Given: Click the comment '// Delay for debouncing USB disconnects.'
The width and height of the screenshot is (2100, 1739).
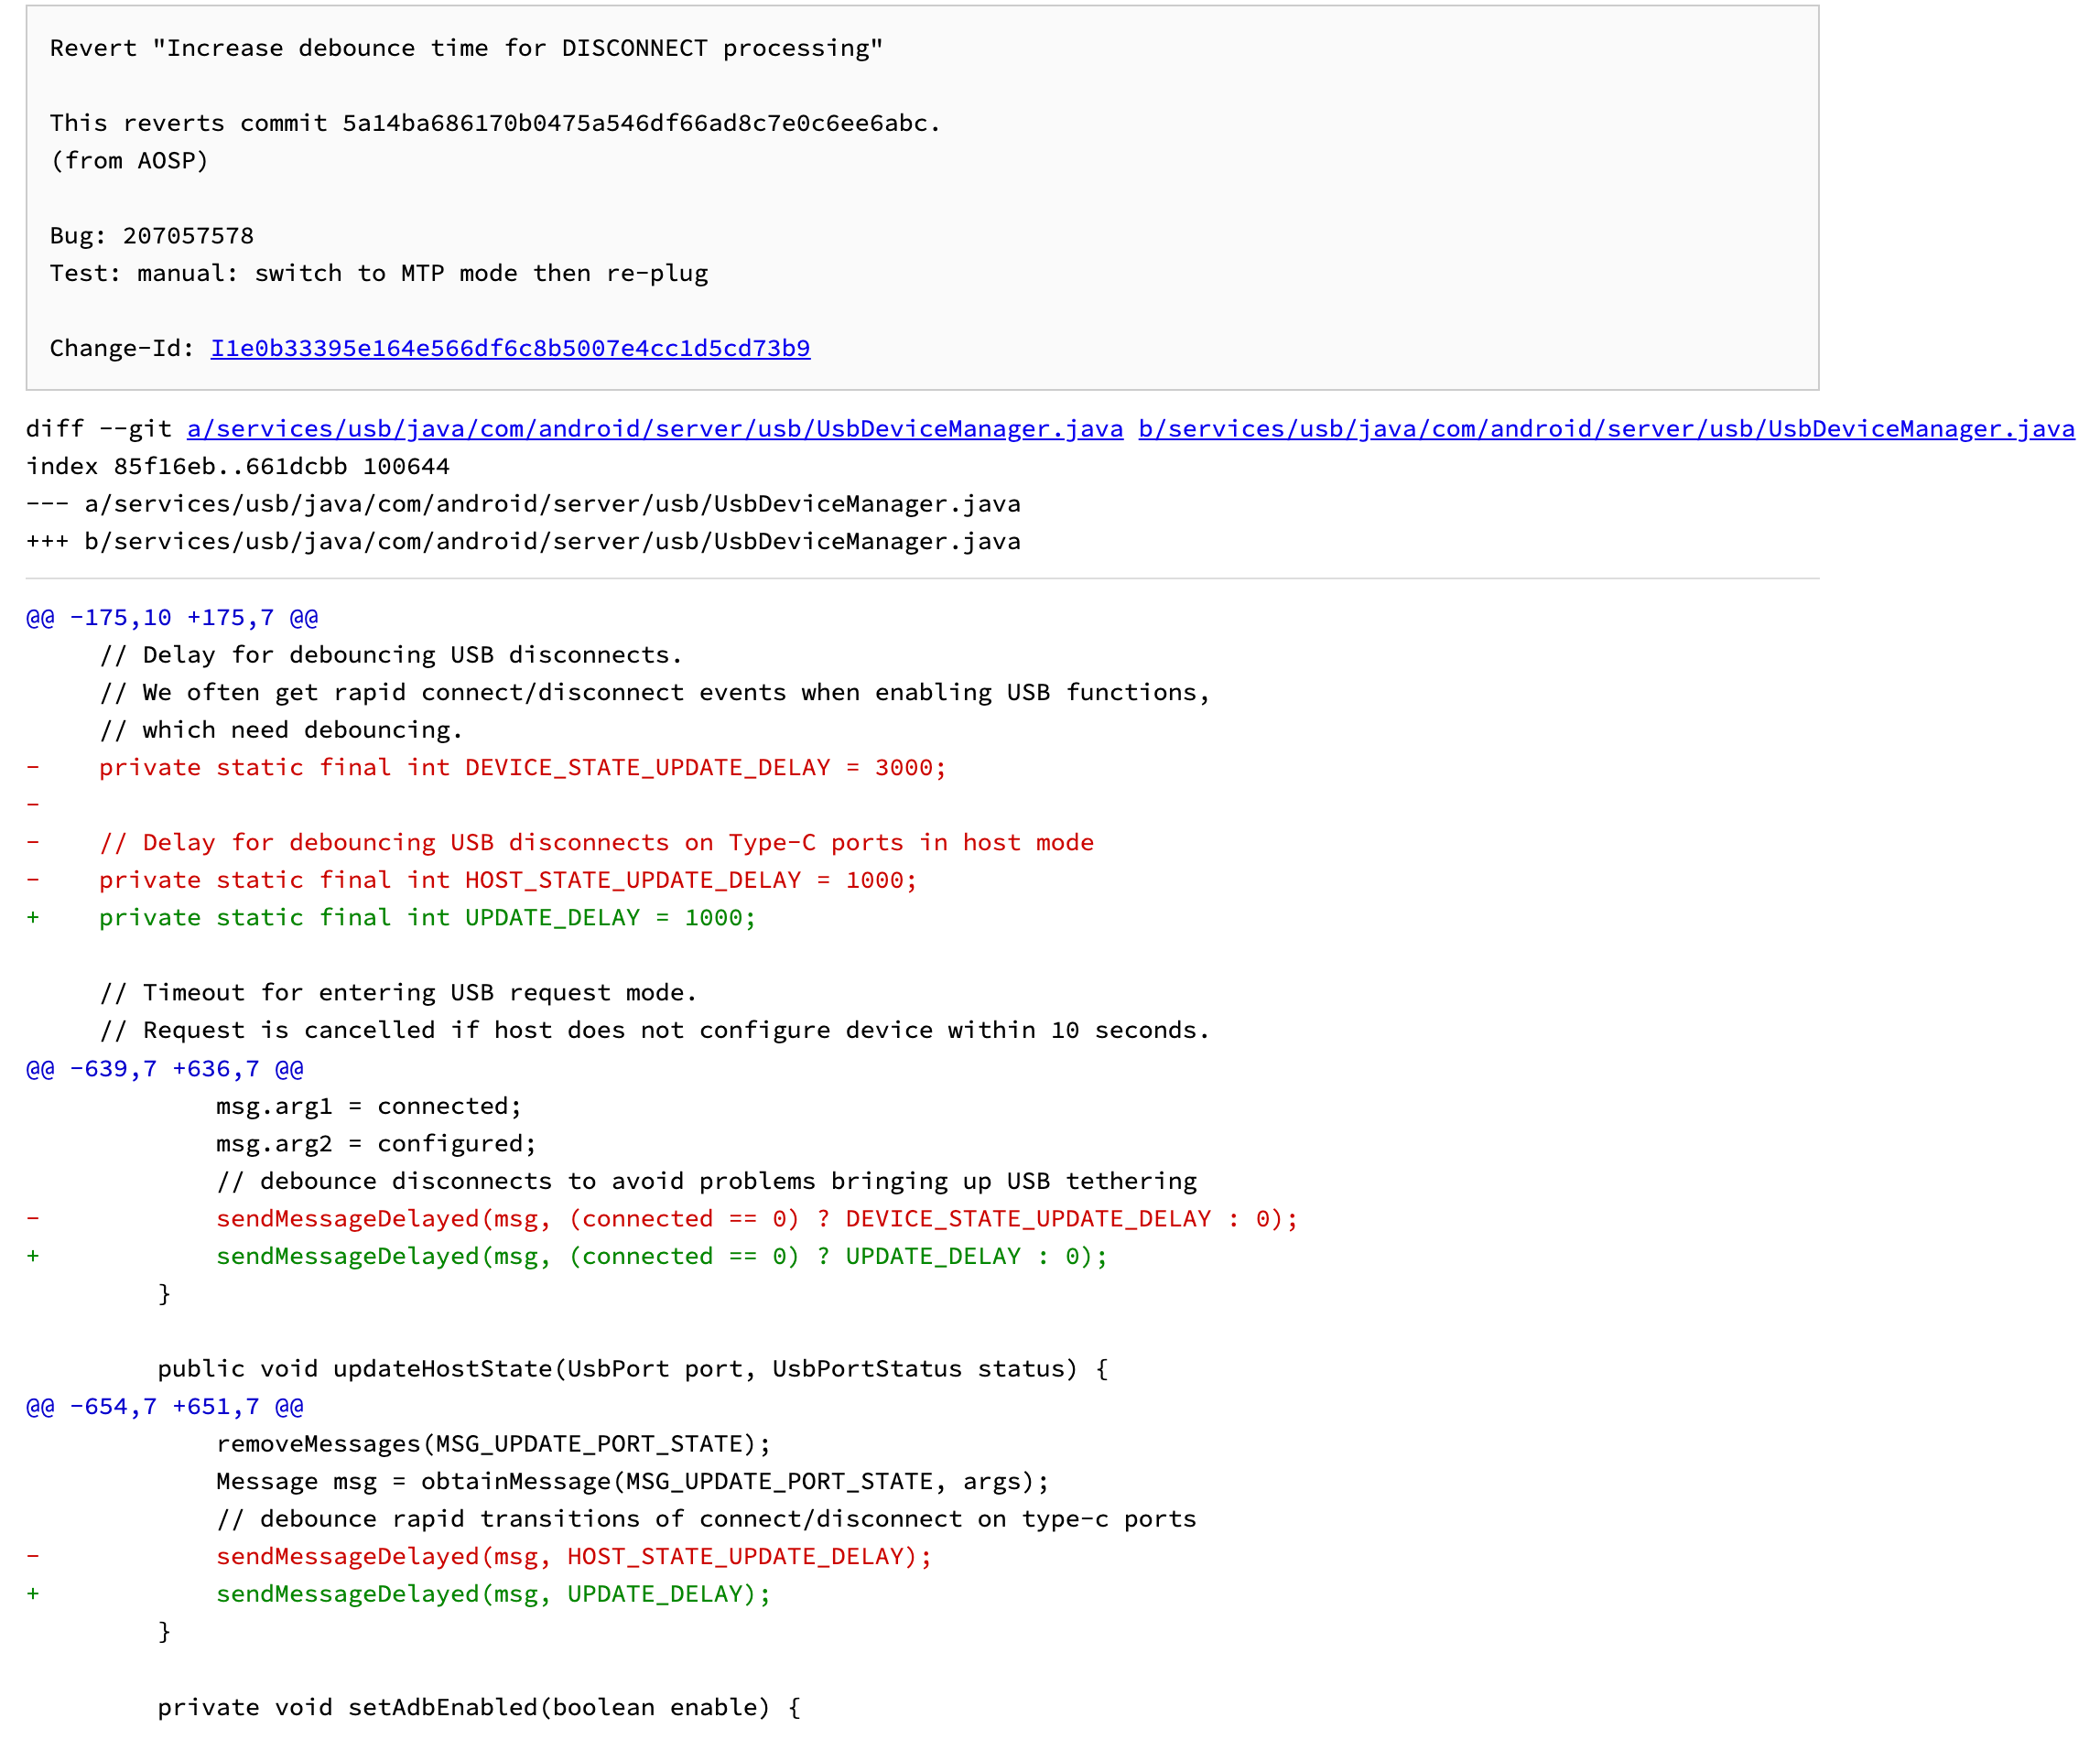Looking at the screenshot, I should tap(391, 655).
